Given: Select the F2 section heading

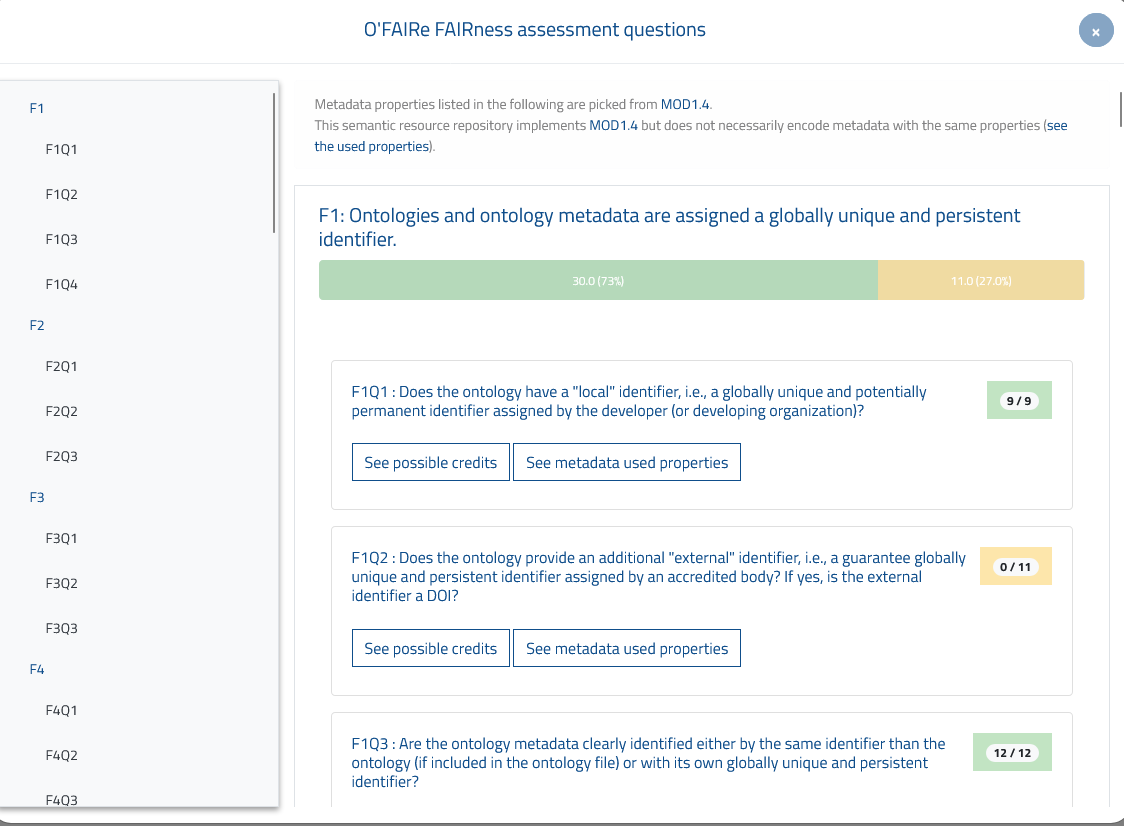Looking at the screenshot, I should coord(37,326).
